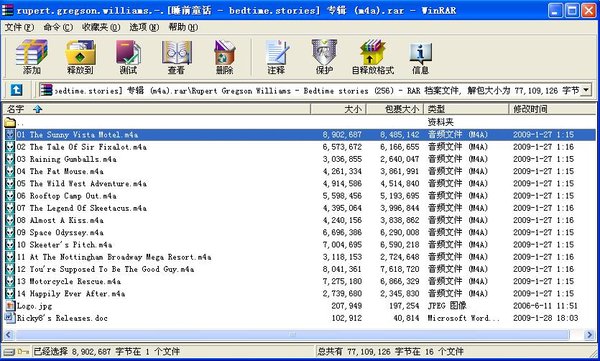
Task: Select 05 The Wild West Adventure.m4a
Action: pos(300,183)
